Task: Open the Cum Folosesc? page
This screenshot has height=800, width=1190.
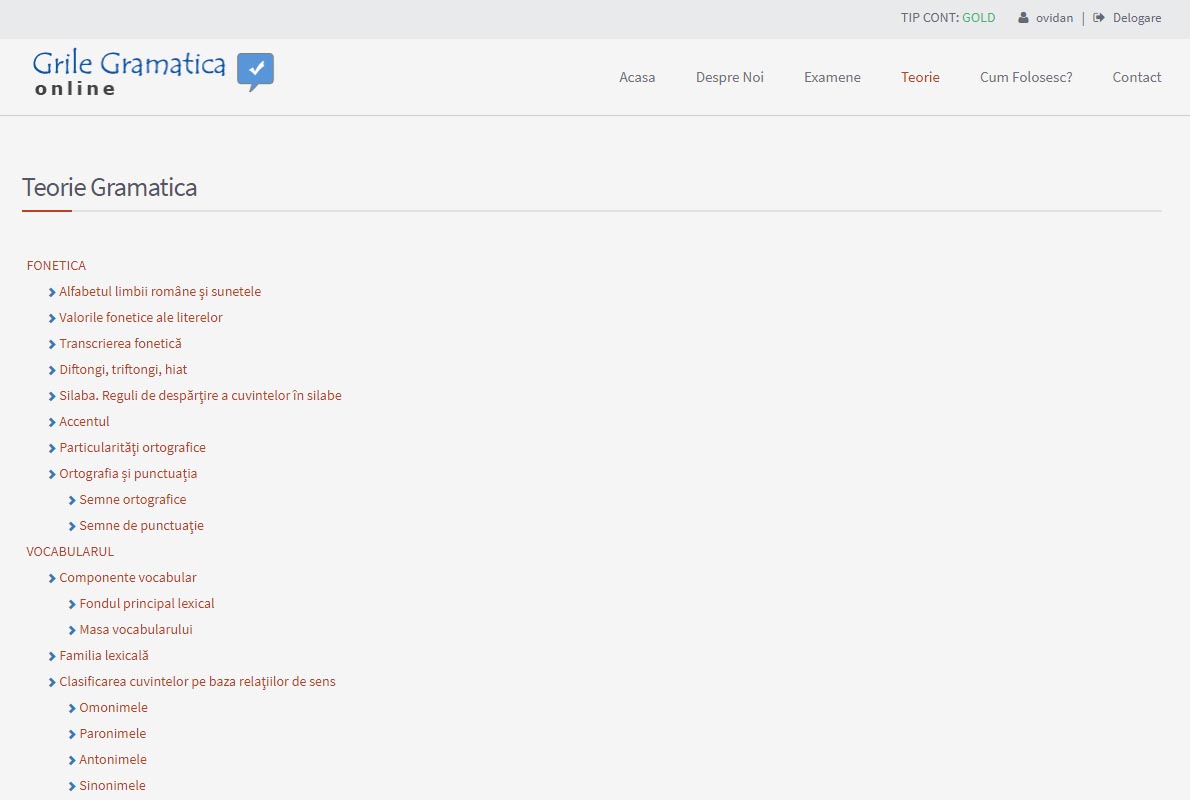Action: tap(1026, 77)
